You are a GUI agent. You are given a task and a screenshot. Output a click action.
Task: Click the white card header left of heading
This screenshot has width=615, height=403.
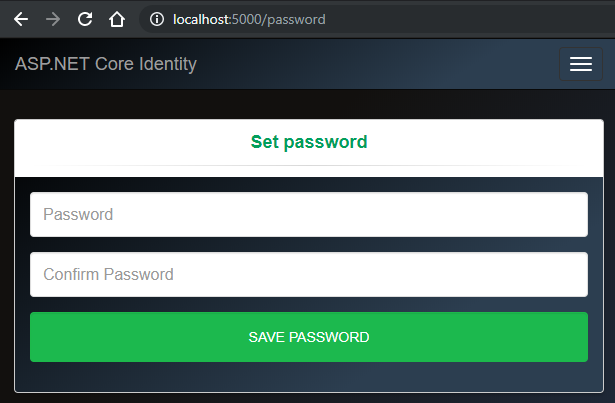pos(120,142)
